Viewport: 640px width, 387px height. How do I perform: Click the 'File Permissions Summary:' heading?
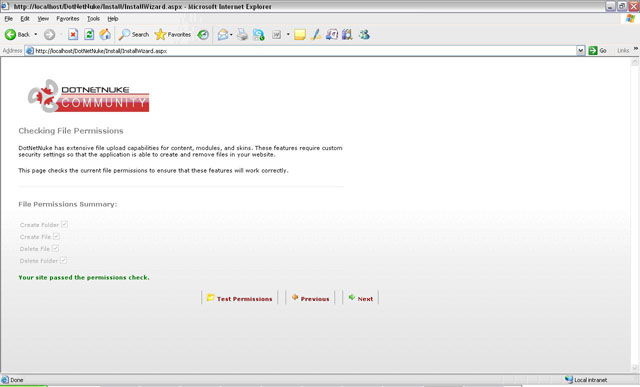point(67,204)
